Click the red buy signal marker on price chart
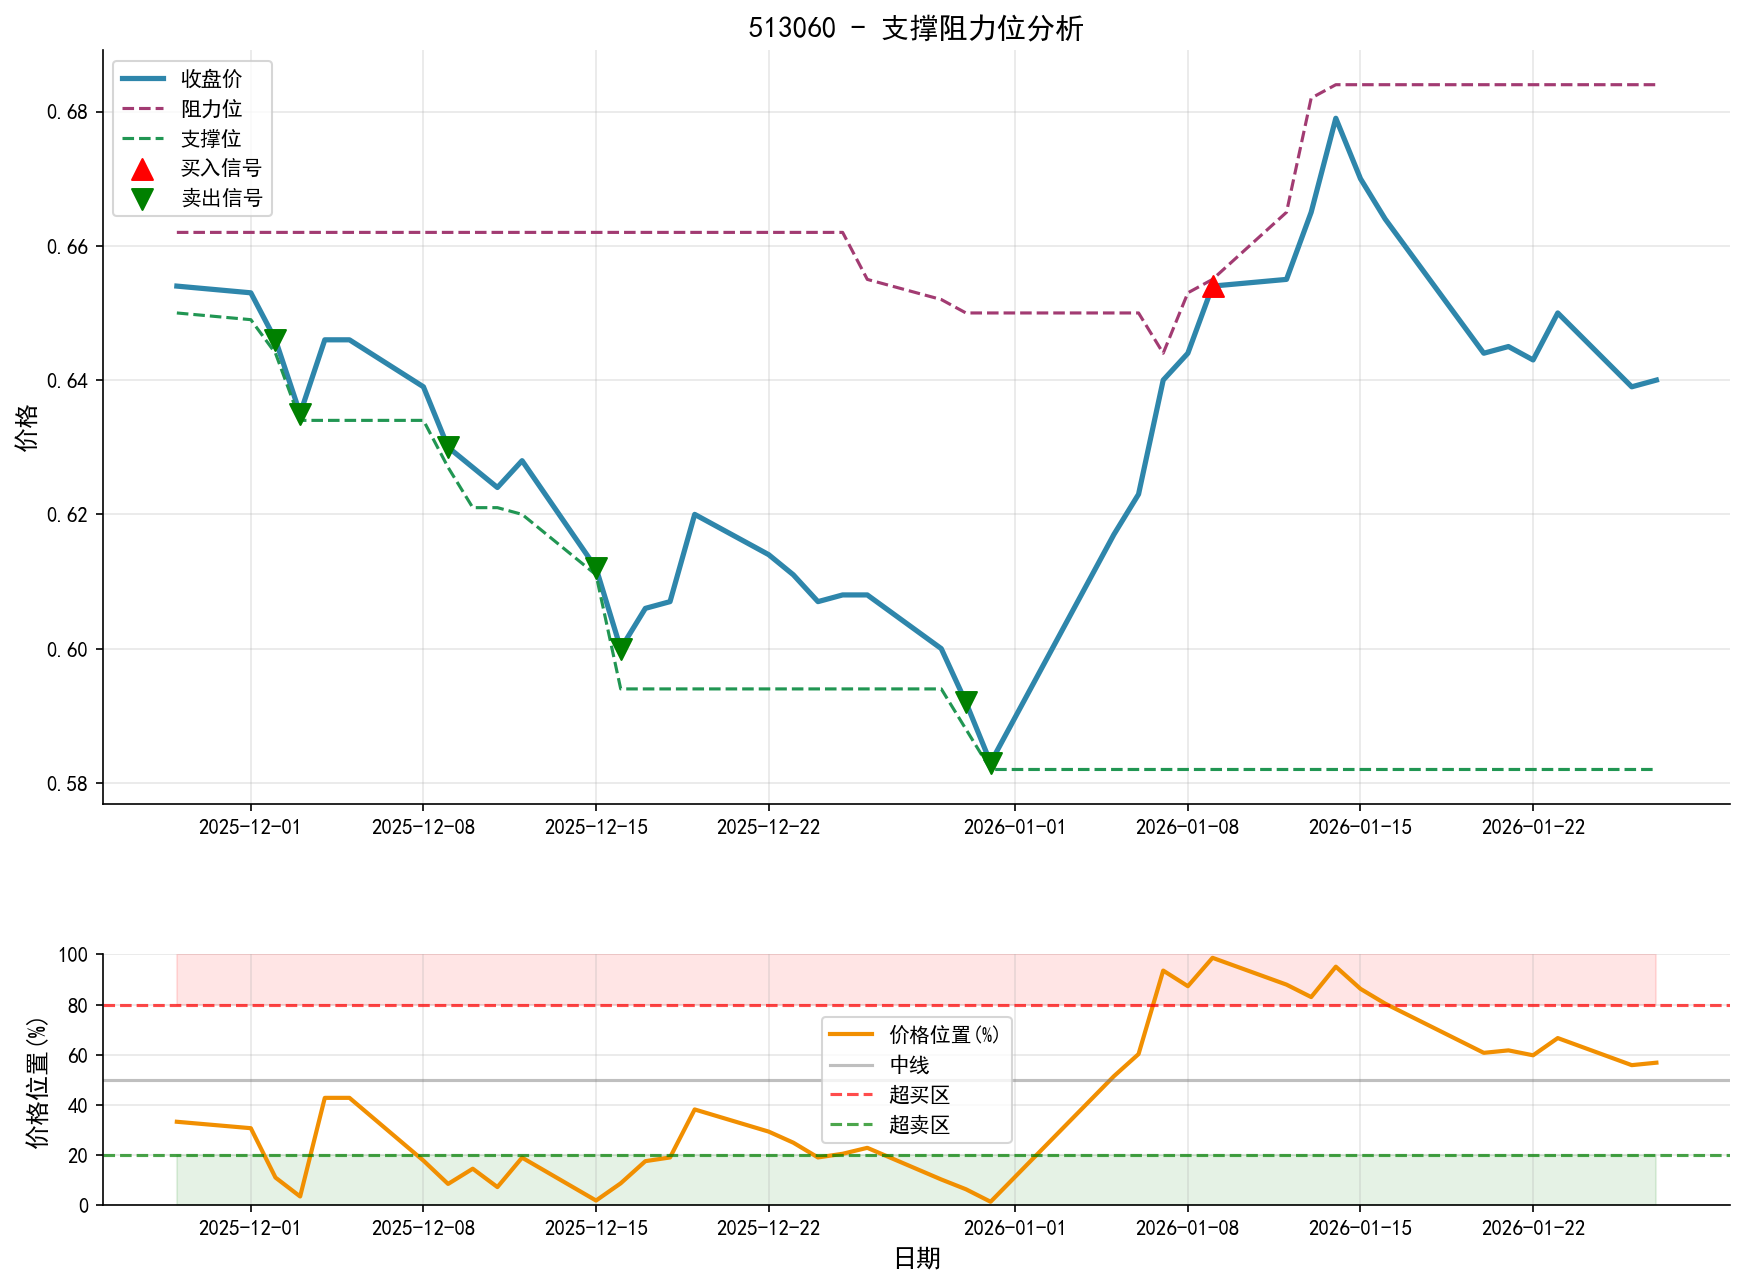This screenshot has height=1284, width=1745. point(1213,287)
